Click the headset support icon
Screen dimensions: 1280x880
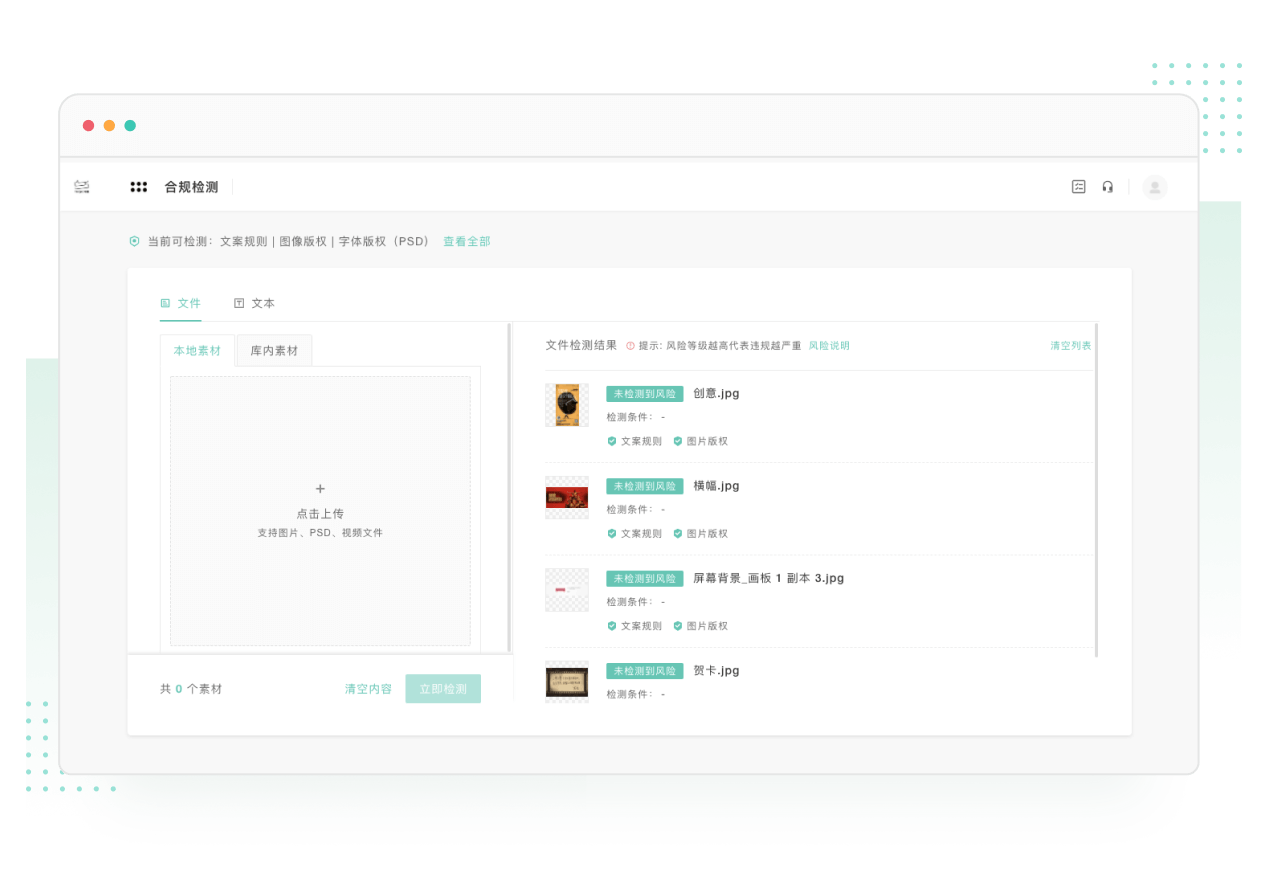click(1108, 186)
